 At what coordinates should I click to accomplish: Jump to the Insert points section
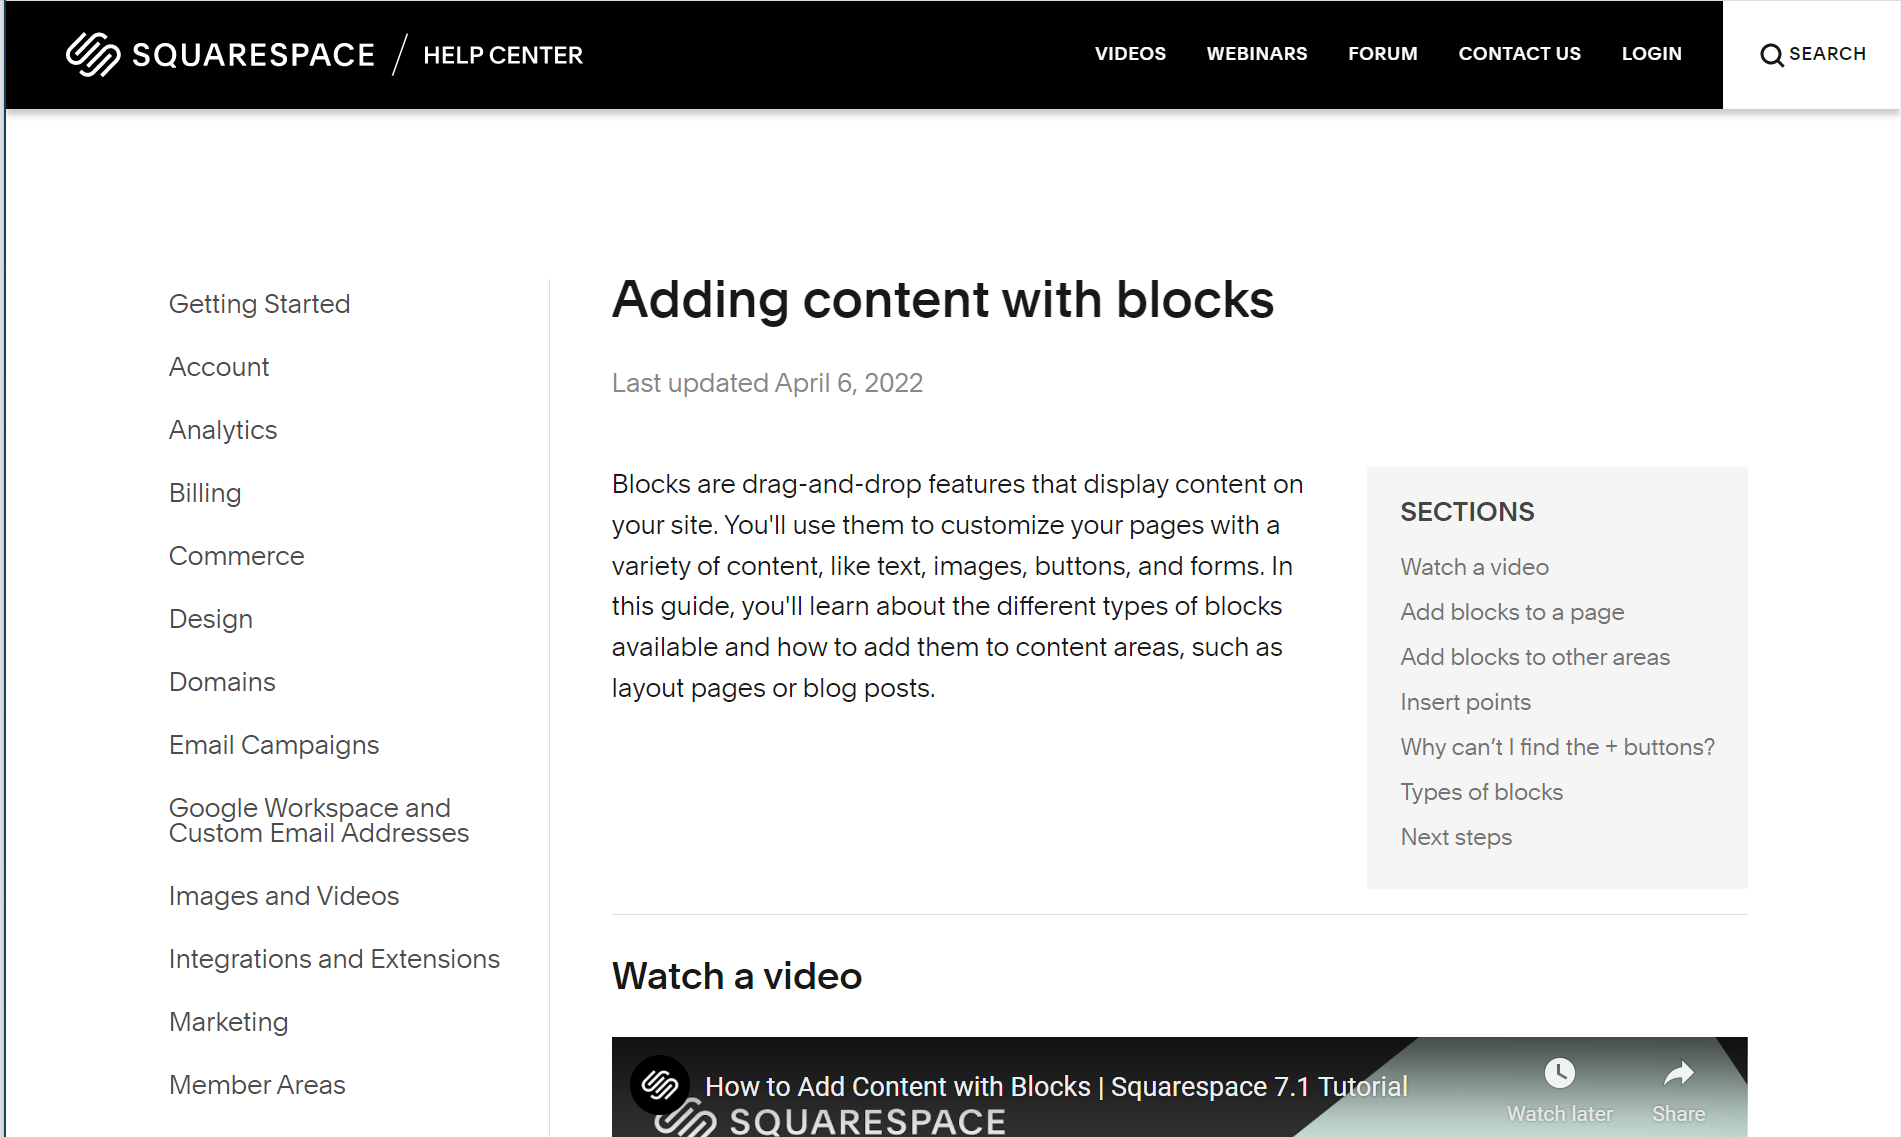(x=1465, y=702)
